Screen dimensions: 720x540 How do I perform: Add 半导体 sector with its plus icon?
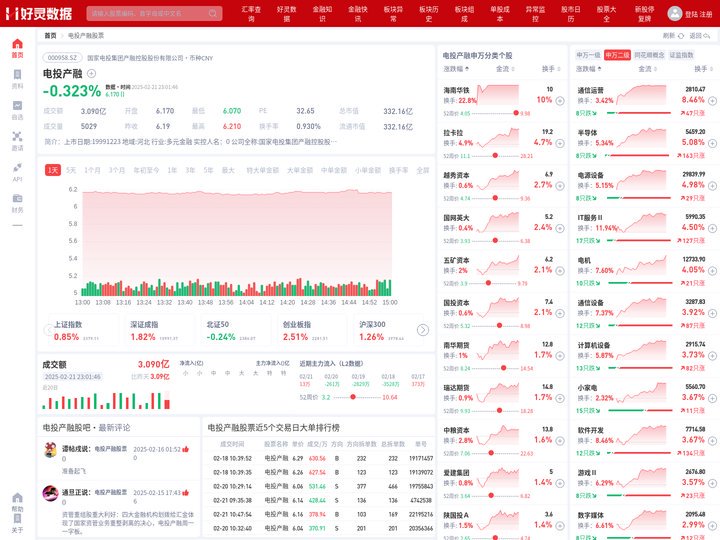click(712, 143)
